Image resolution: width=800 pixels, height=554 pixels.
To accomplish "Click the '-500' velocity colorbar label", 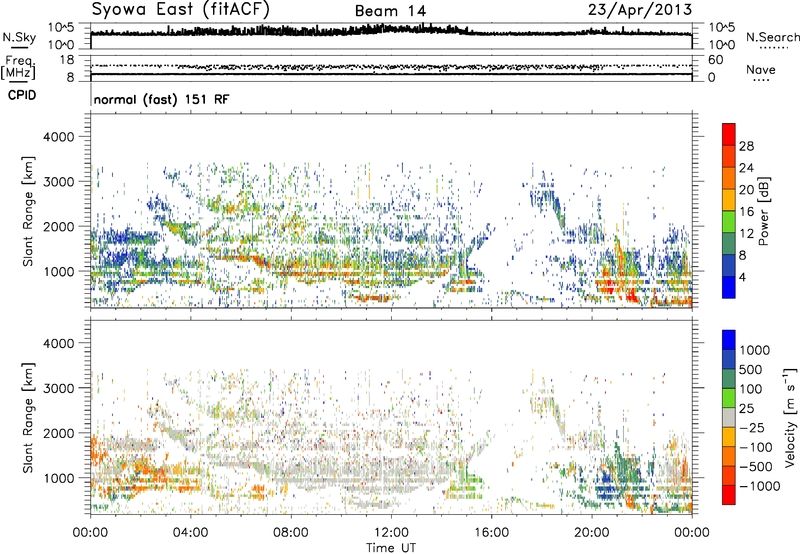I will (x=756, y=466).
